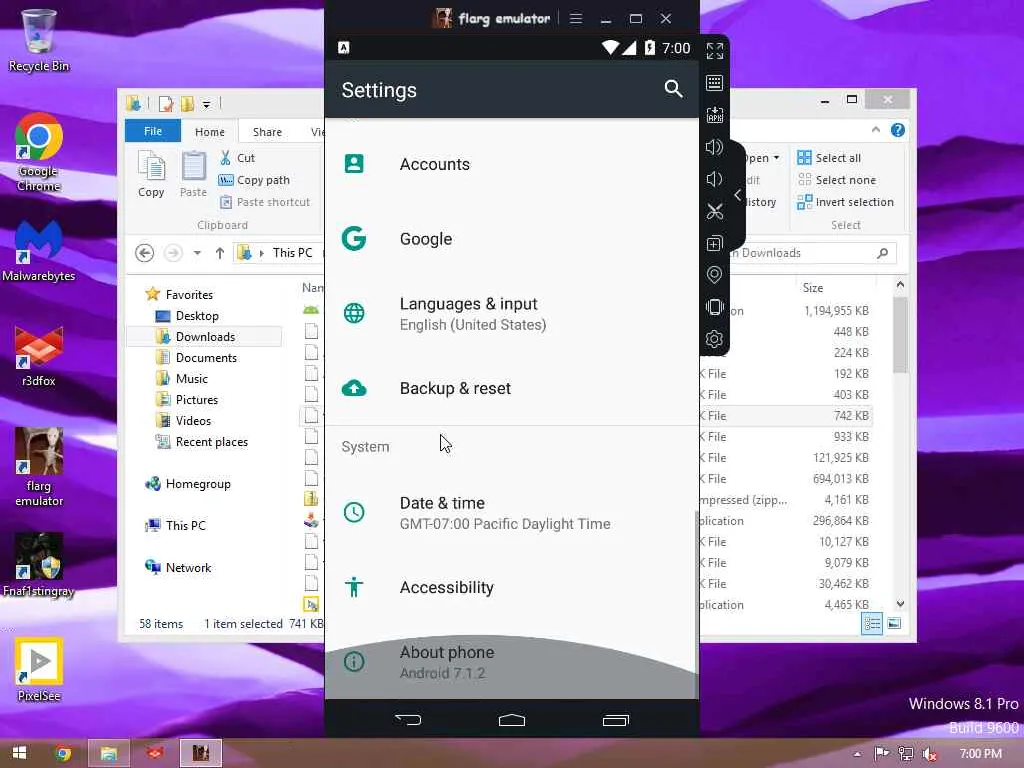Open Accounts settings

coord(511,164)
